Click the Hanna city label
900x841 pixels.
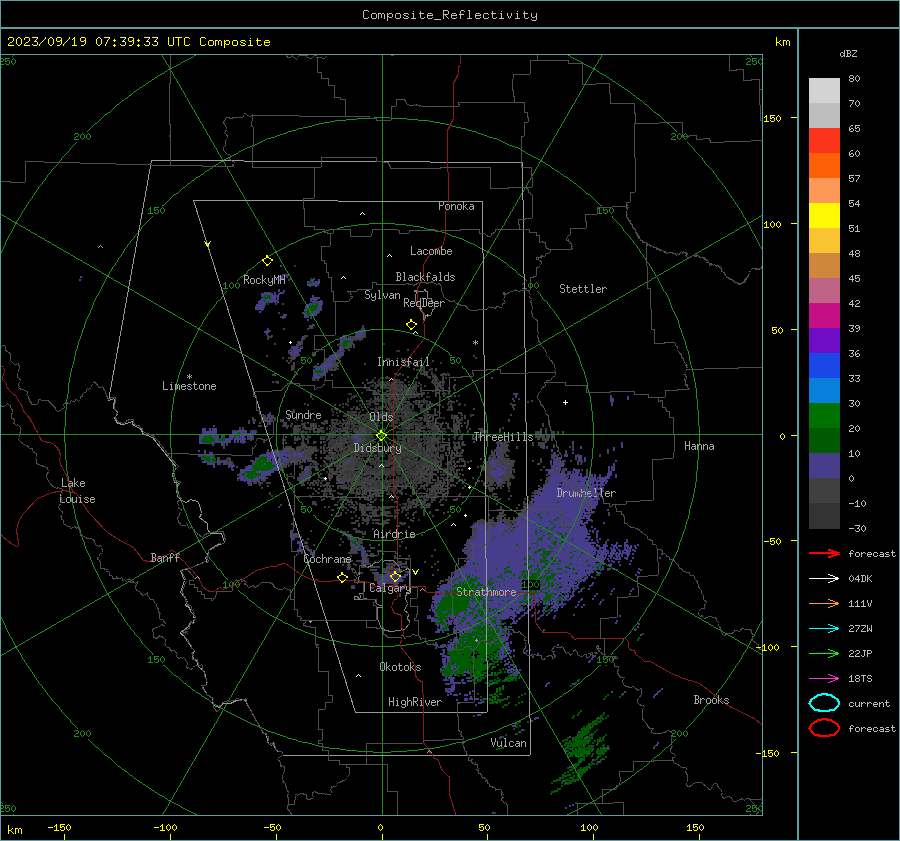coord(699,446)
